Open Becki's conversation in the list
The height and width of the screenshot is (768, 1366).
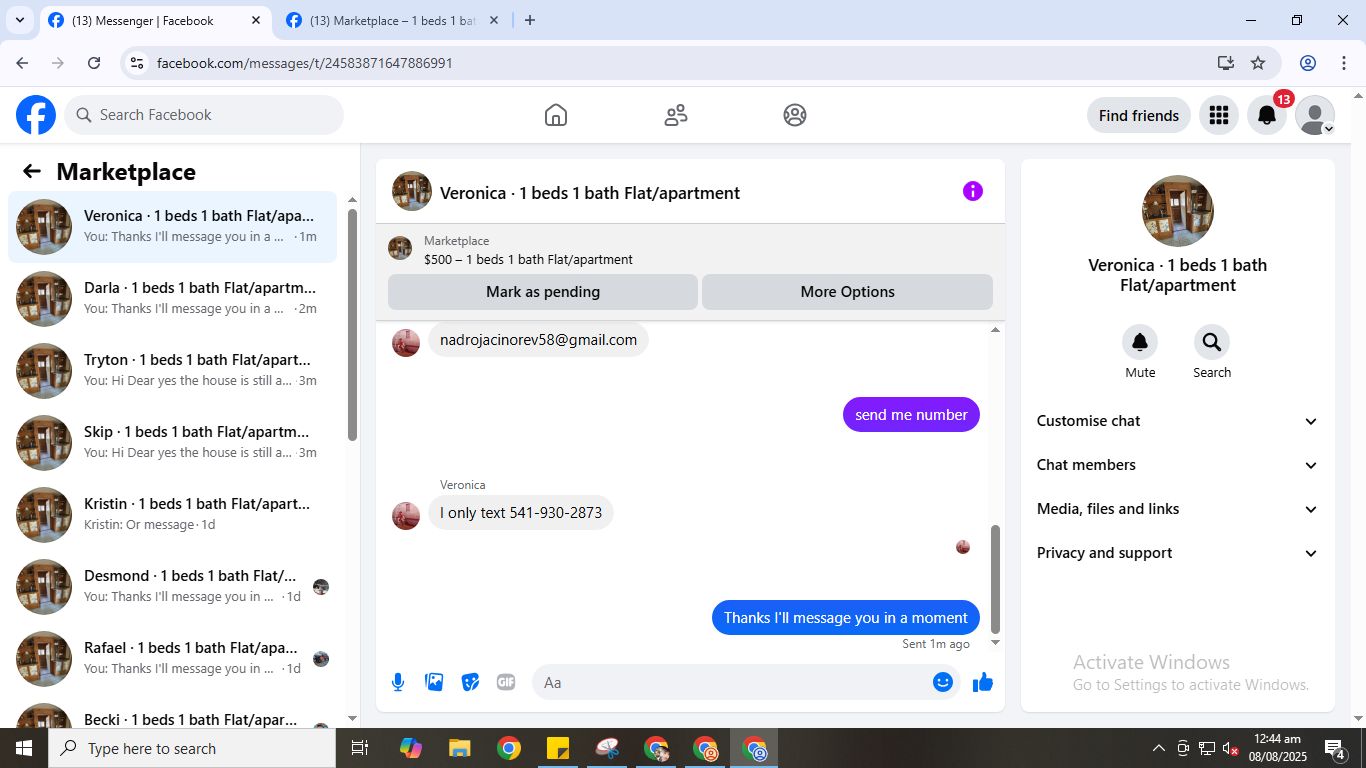point(172,711)
